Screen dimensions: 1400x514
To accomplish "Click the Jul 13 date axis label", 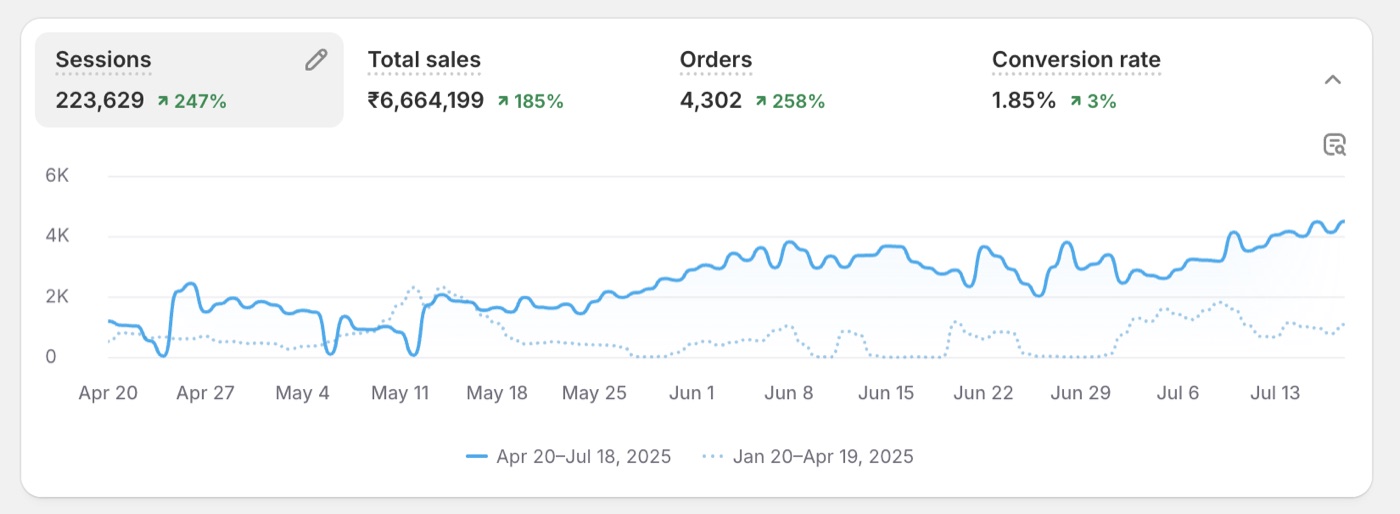I will click(1276, 393).
